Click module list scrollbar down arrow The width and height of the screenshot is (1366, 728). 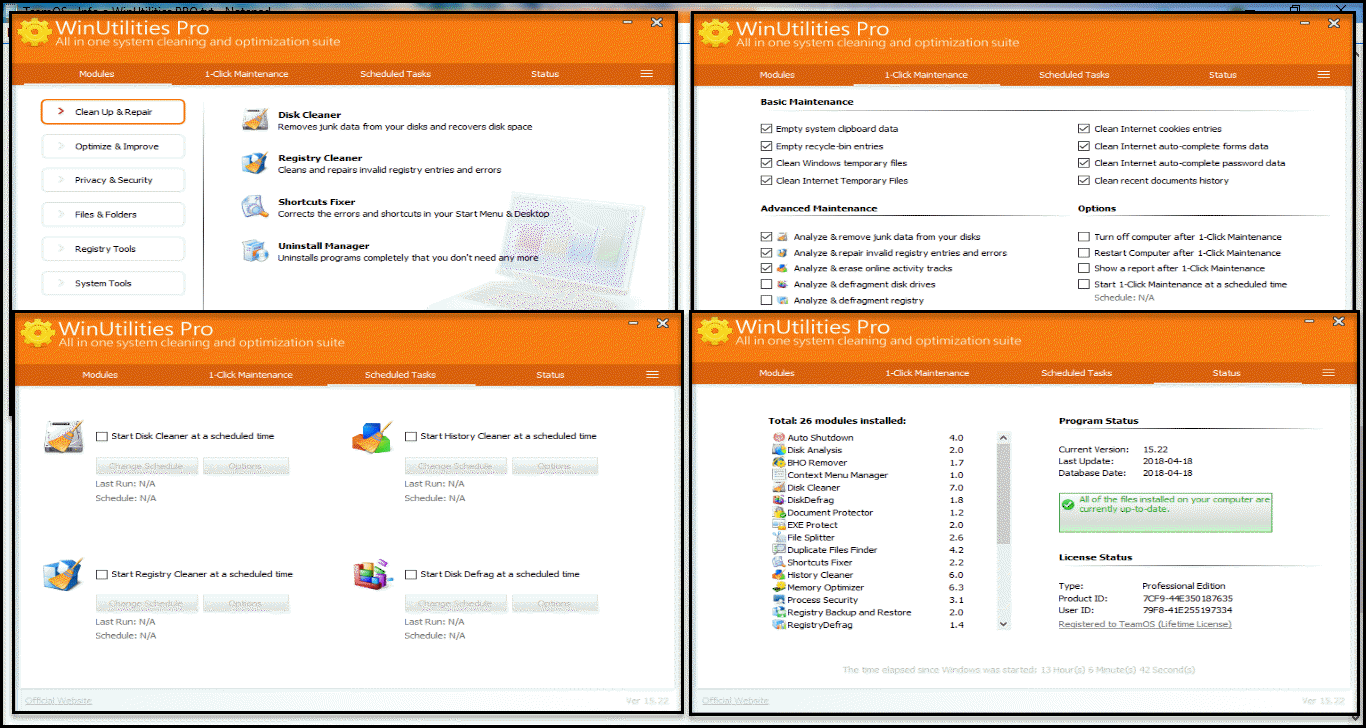click(x=1004, y=624)
